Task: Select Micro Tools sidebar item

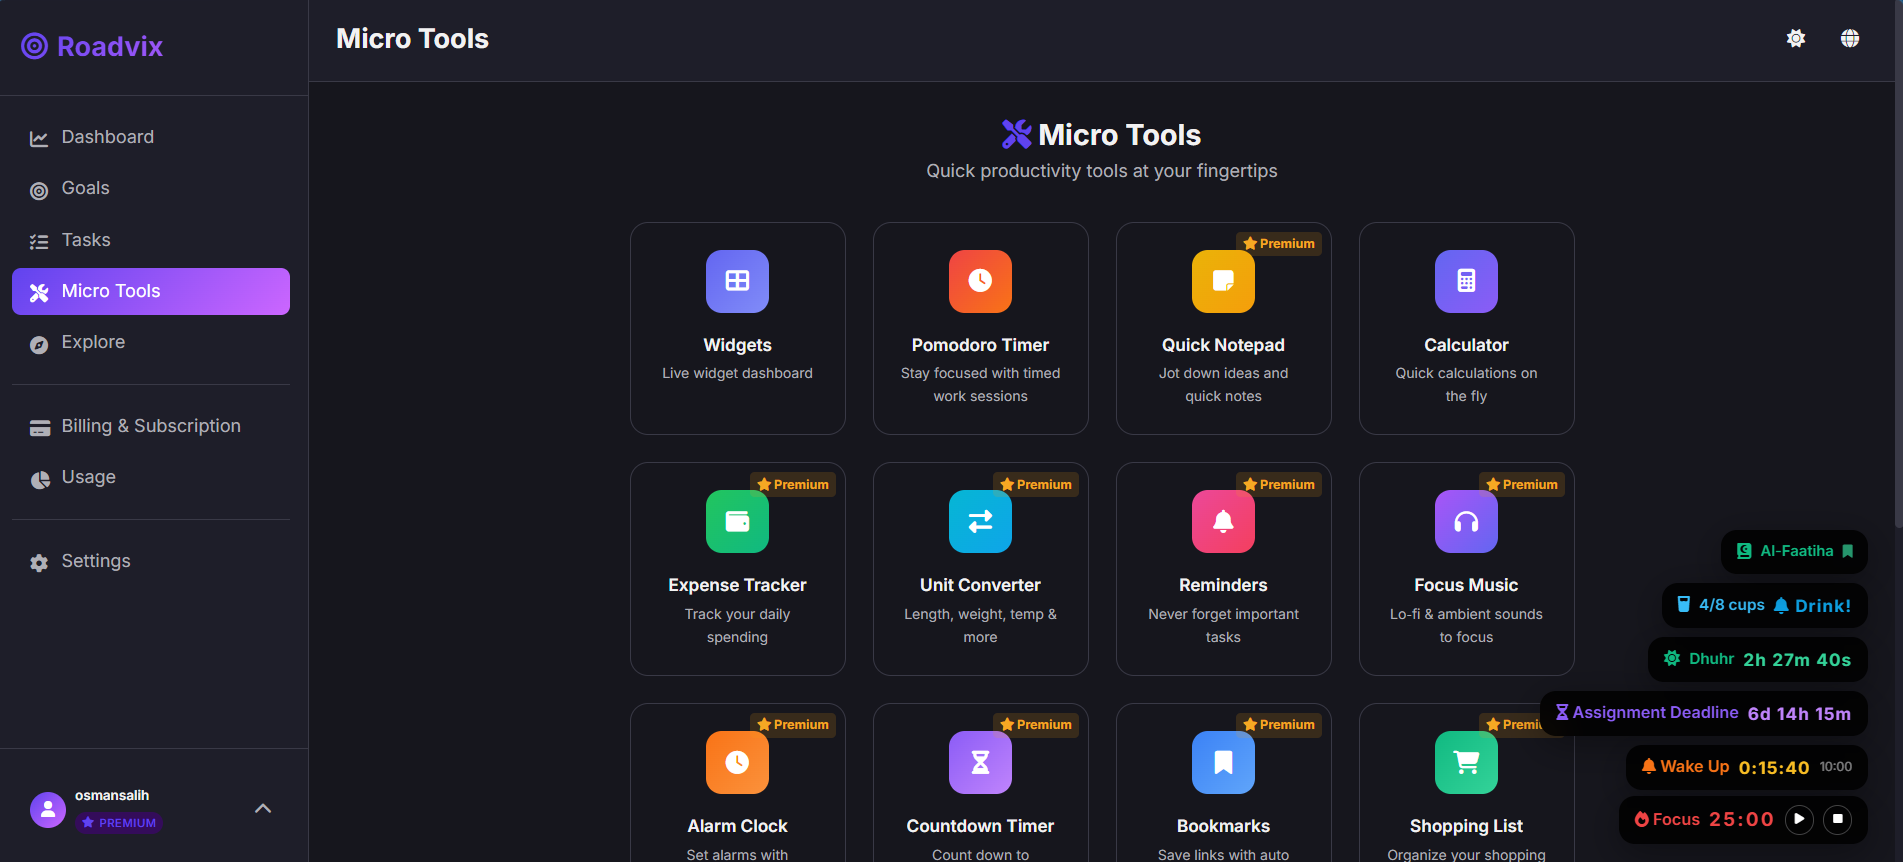Action: tap(151, 291)
